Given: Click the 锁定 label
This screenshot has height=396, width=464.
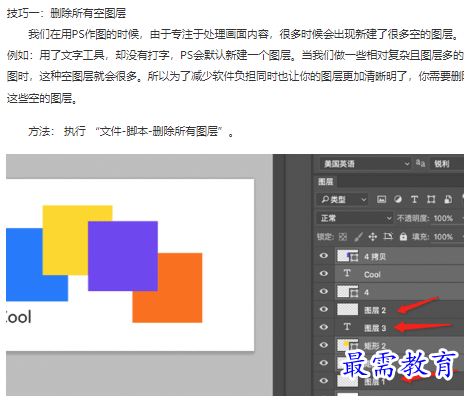Looking at the screenshot, I should (325, 237).
